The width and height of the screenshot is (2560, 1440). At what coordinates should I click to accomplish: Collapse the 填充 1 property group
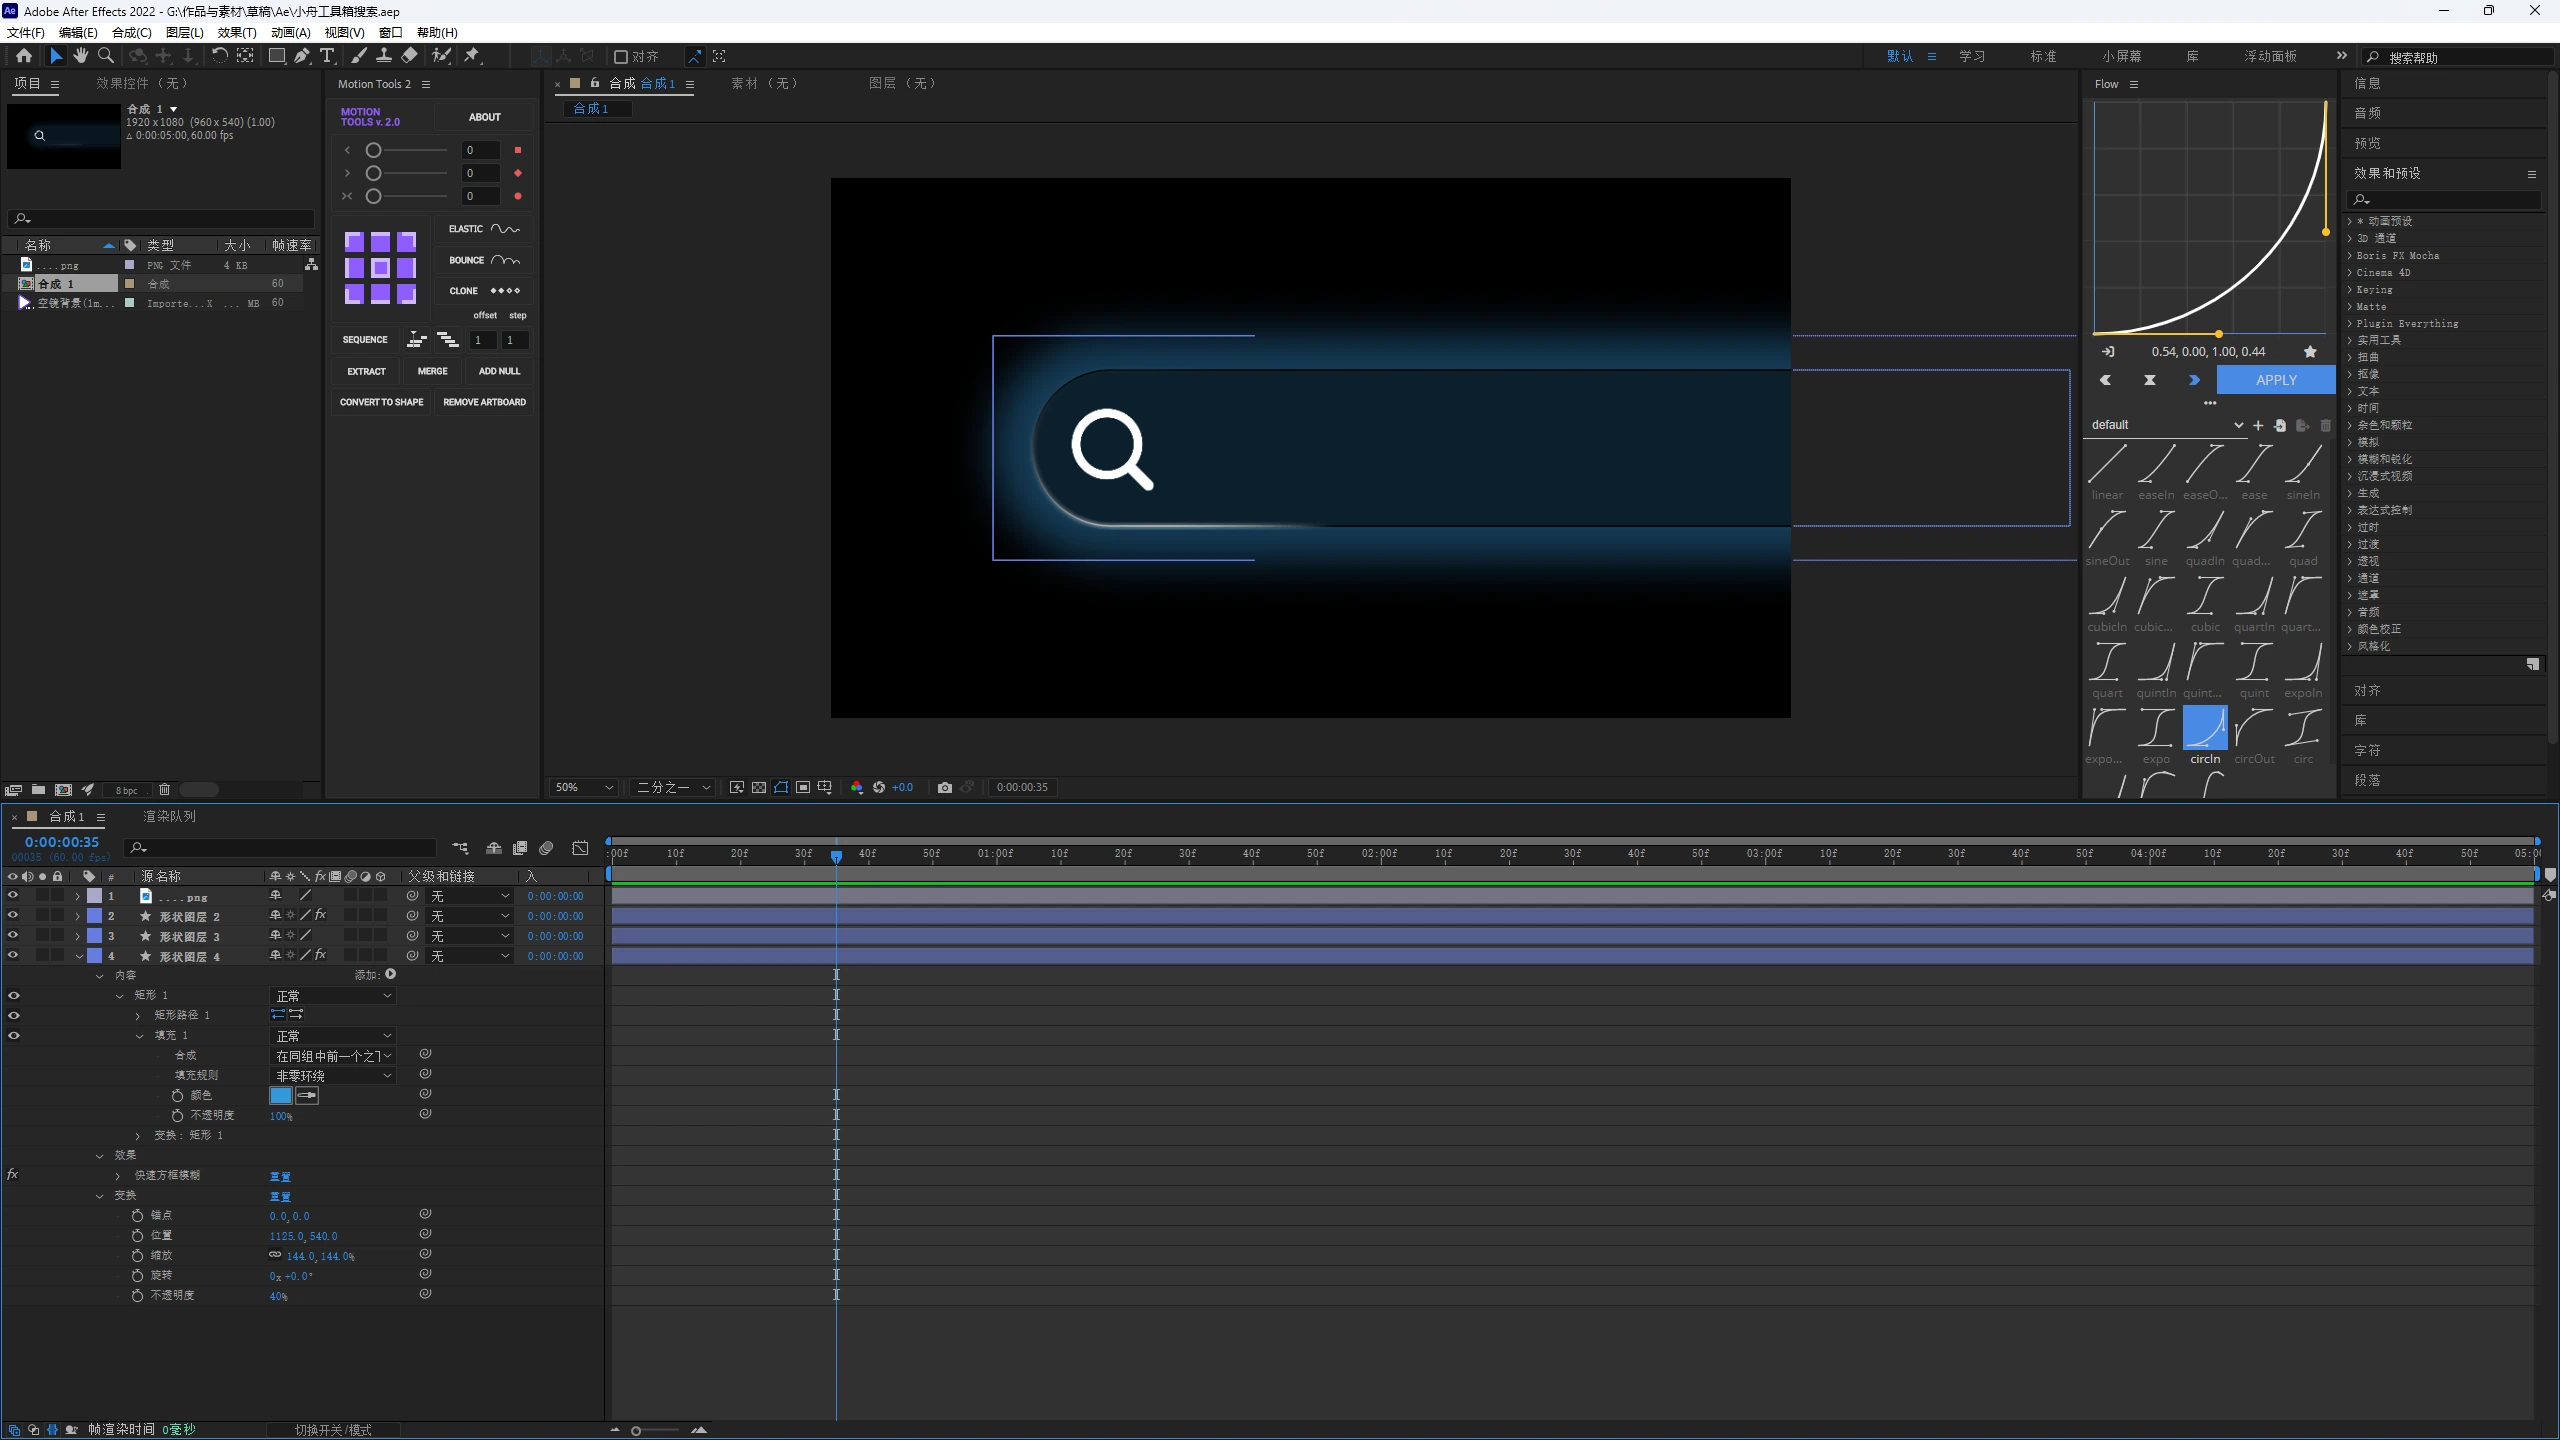coord(139,1036)
